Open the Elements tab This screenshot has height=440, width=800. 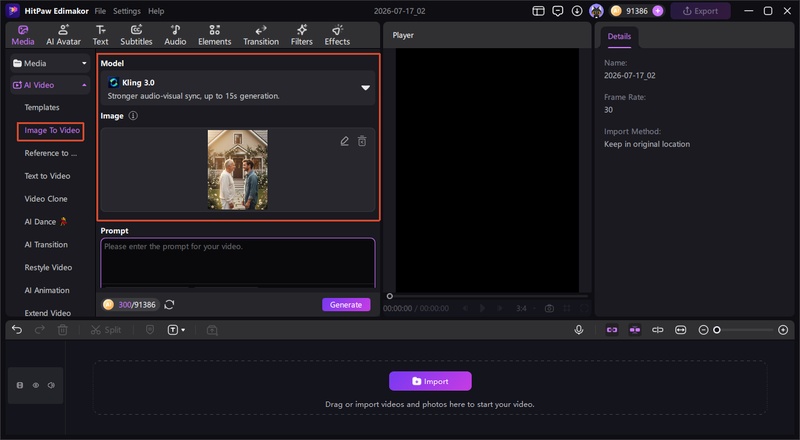214,35
